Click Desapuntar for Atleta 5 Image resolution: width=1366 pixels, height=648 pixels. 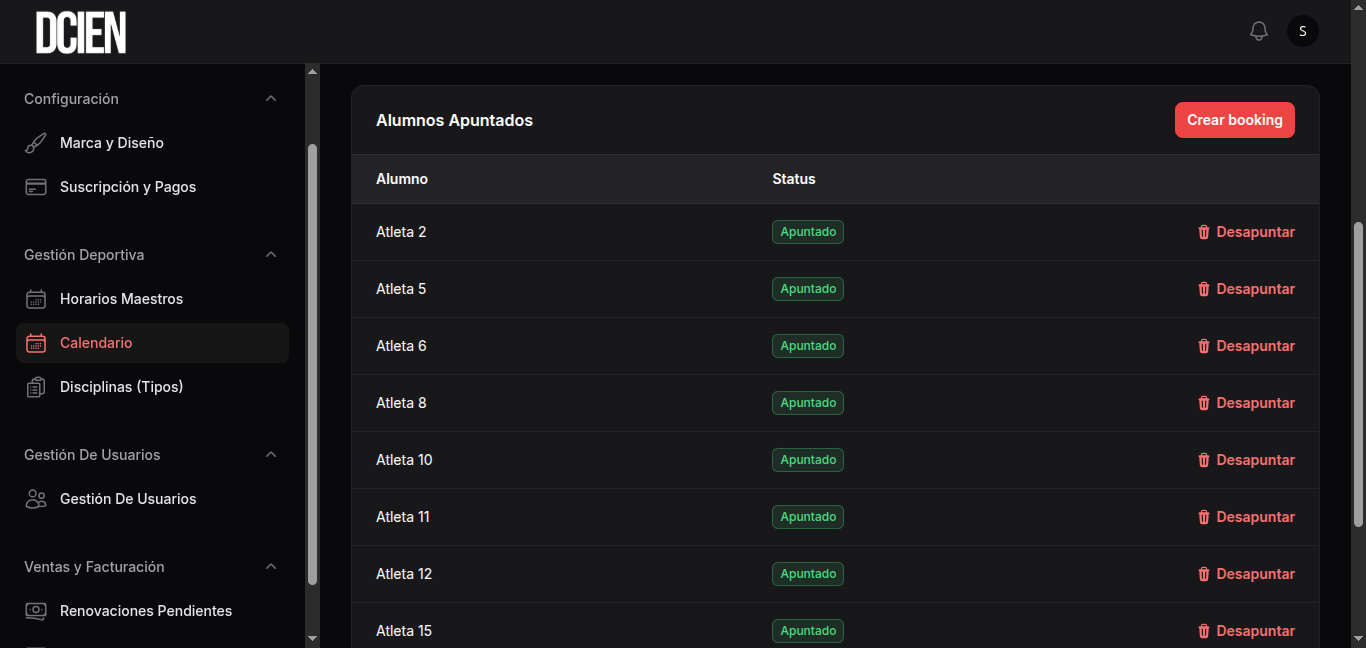(1255, 288)
